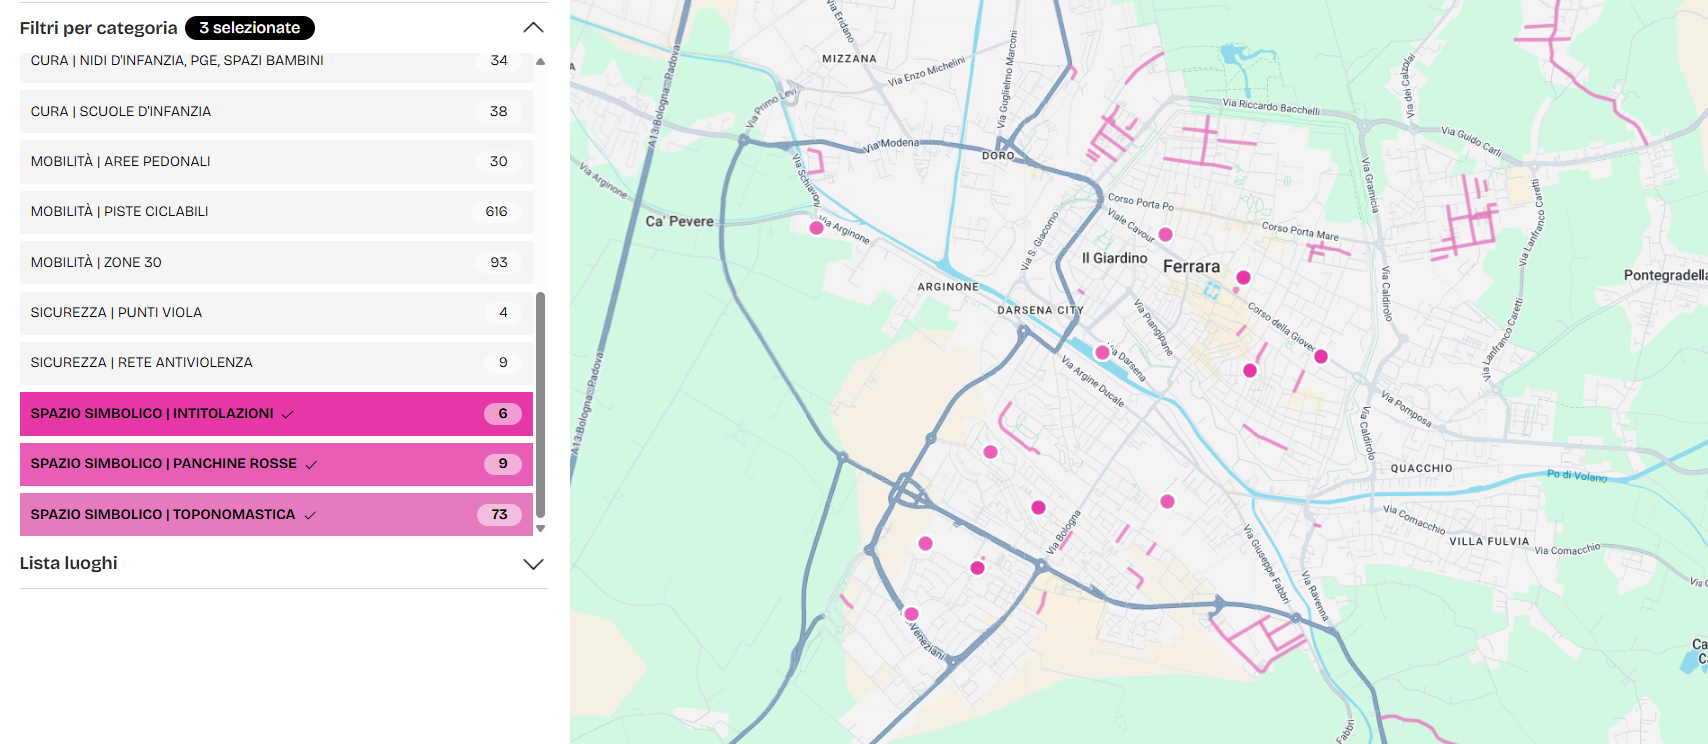1708x744 pixels.
Task: Select the SICUREZZA | PUNTI VIOLA category
Action: [276, 312]
